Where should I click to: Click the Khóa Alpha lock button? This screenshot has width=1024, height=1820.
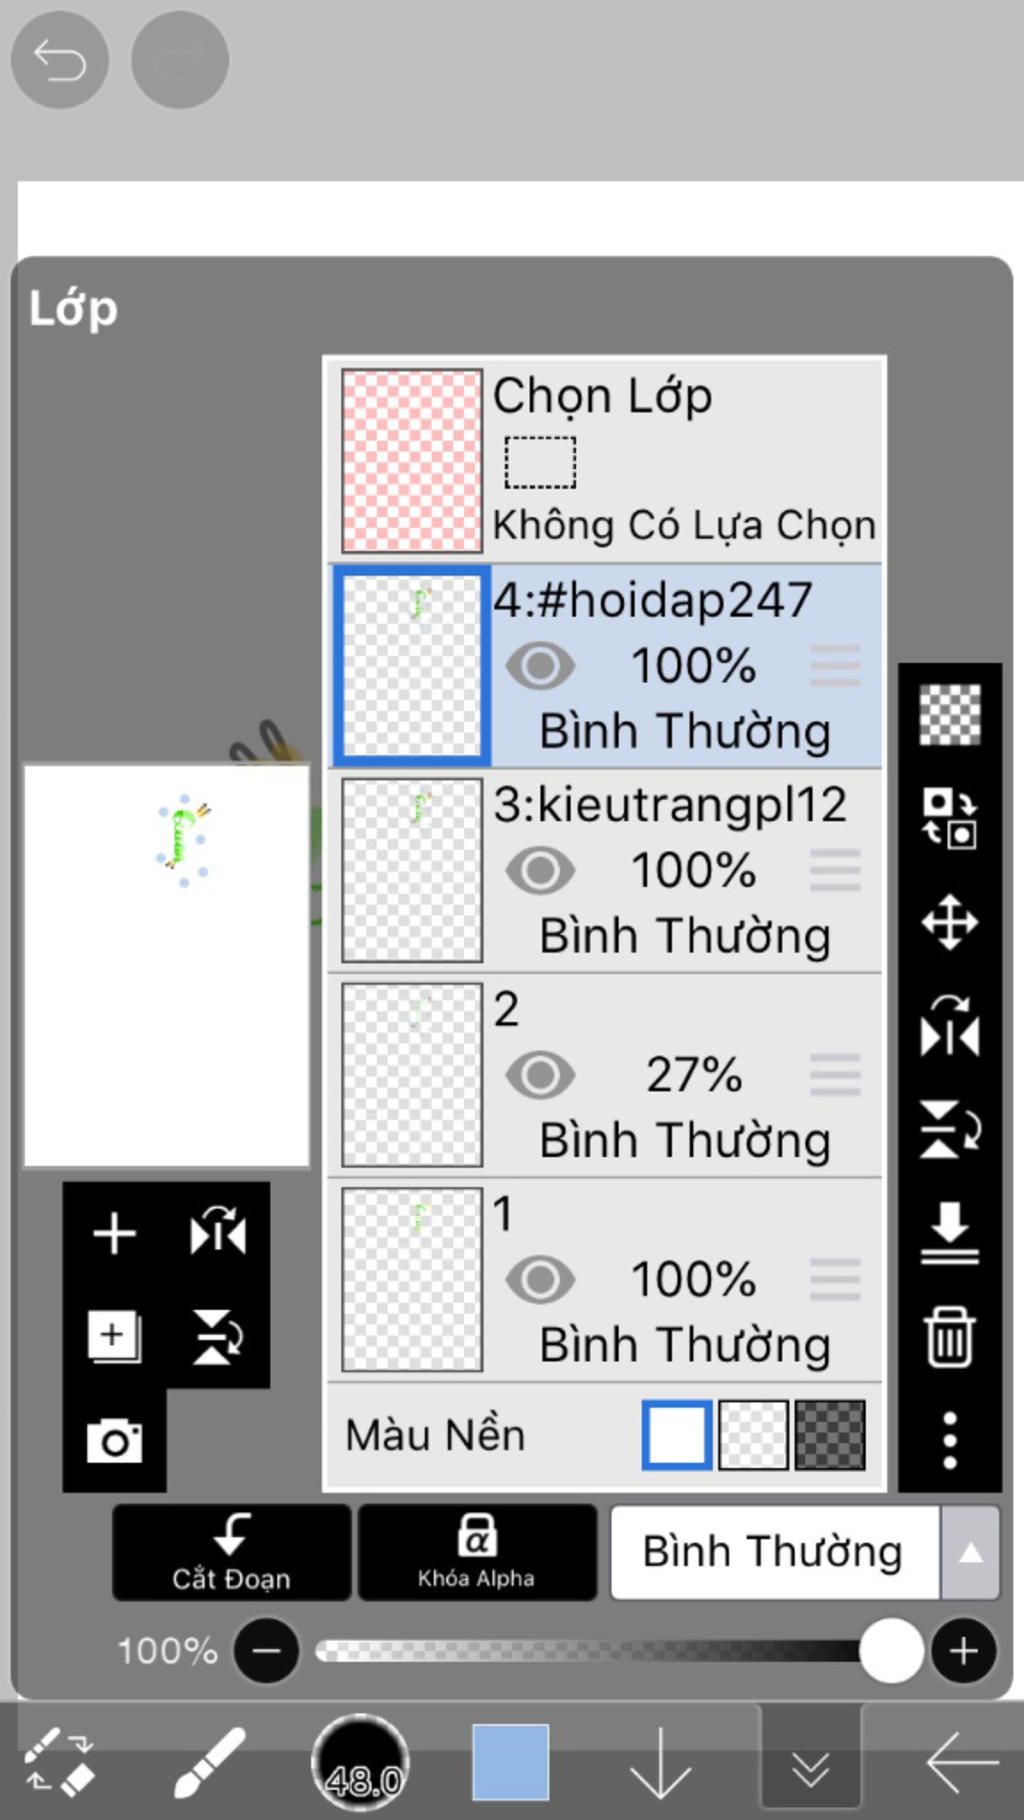pyautogui.click(x=477, y=1553)
